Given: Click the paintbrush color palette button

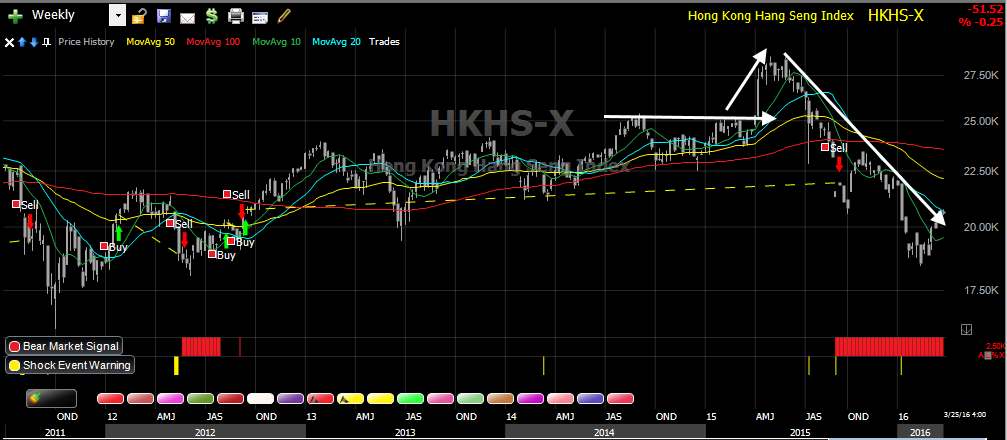Looking at the screenshot, I should 51,399.
